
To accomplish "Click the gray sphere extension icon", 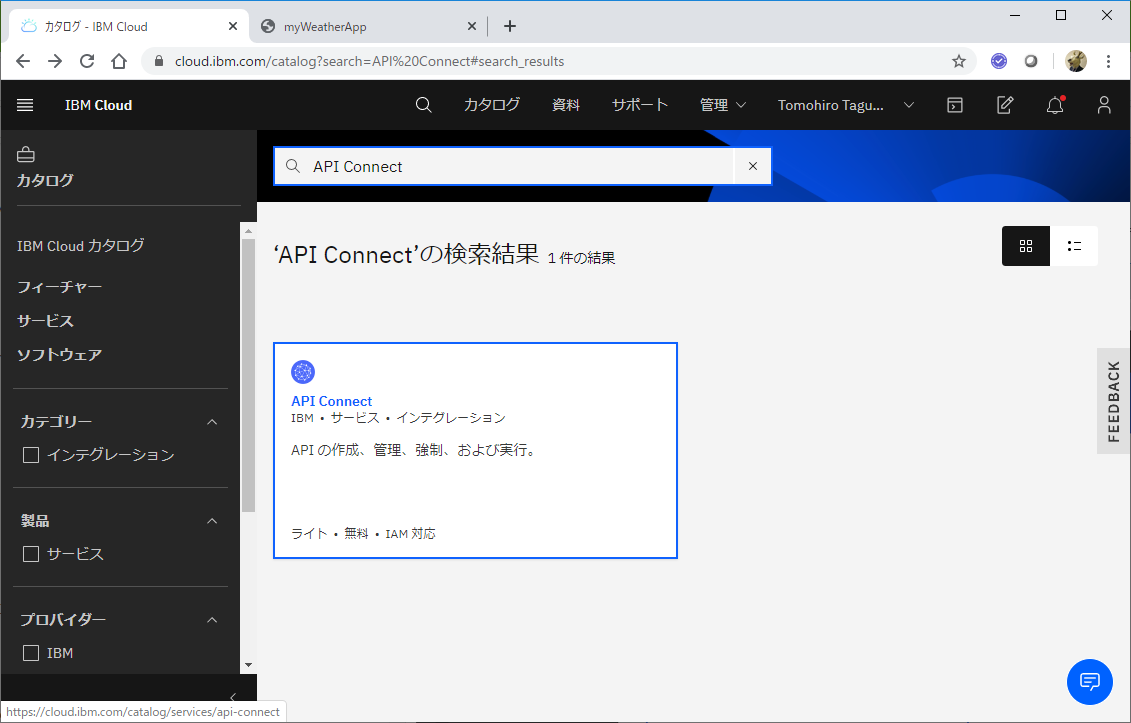I will (x=1031, y=61).
